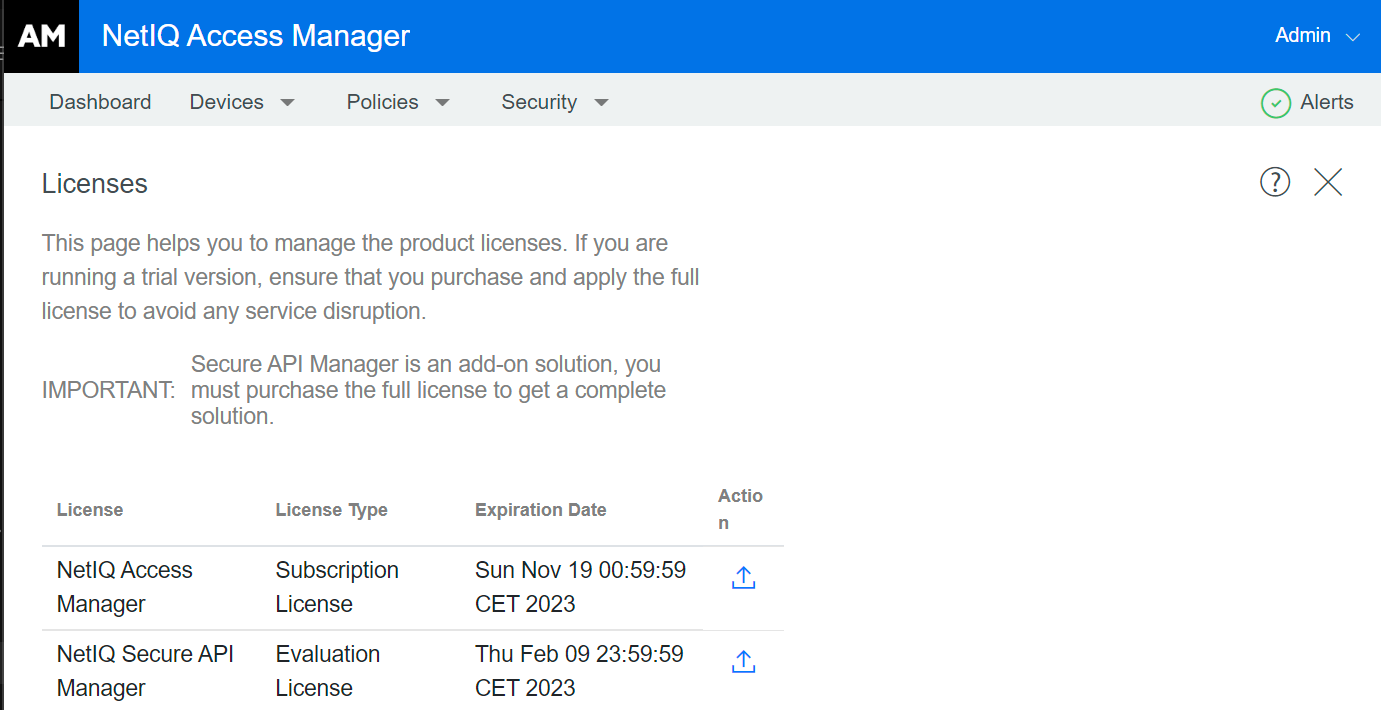Select the NetIQ Secure API Manager row
The height and width of the screenshot is (710, 1381).
[x=145, y=670]
